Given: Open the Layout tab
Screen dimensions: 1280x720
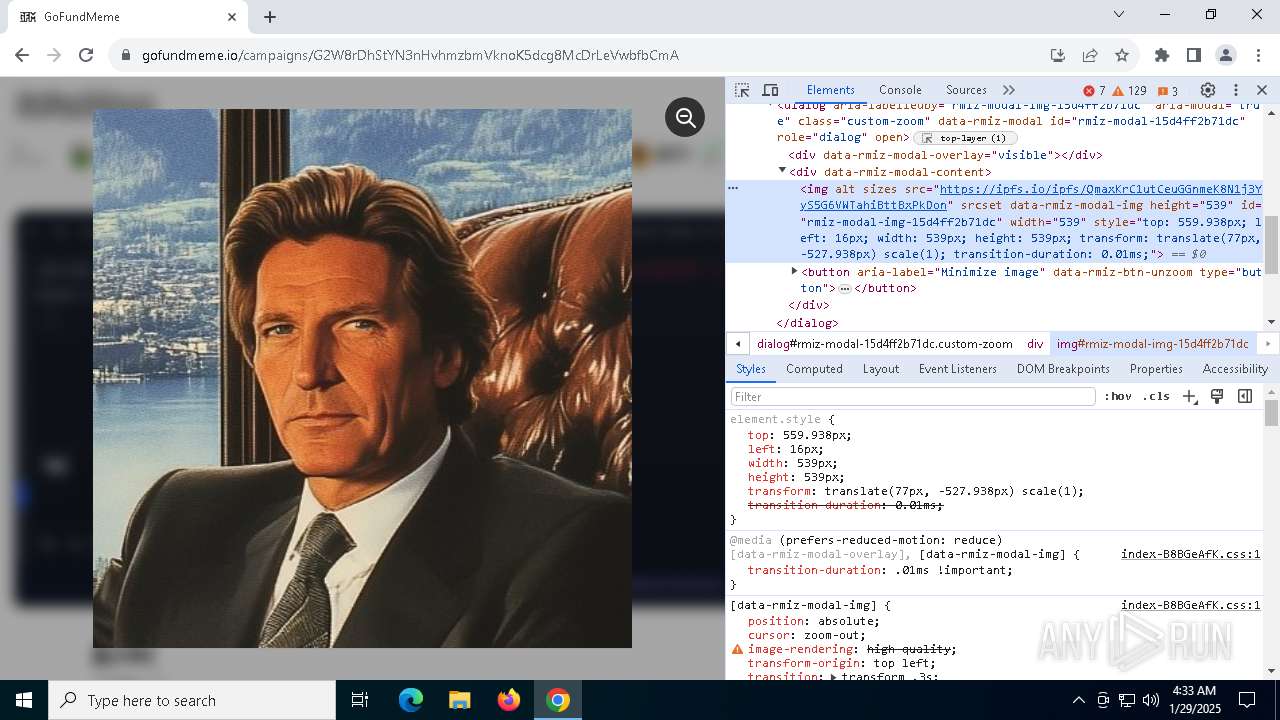Looking at the screenshot, I should pos(881,369).
